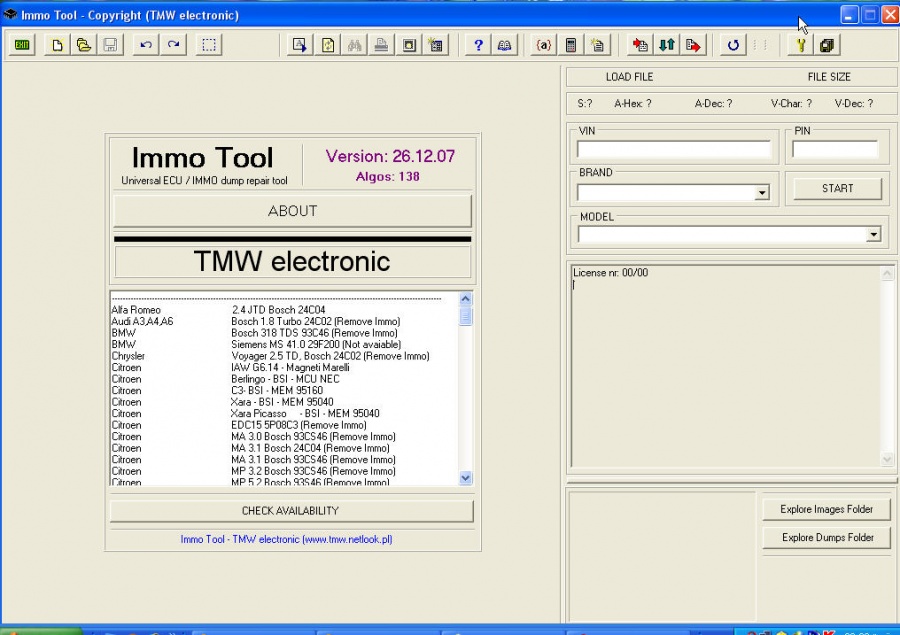
Task: Select the 'EDC15 5P08C3 (Remove Immo)' row
Action: click(284, 425)
